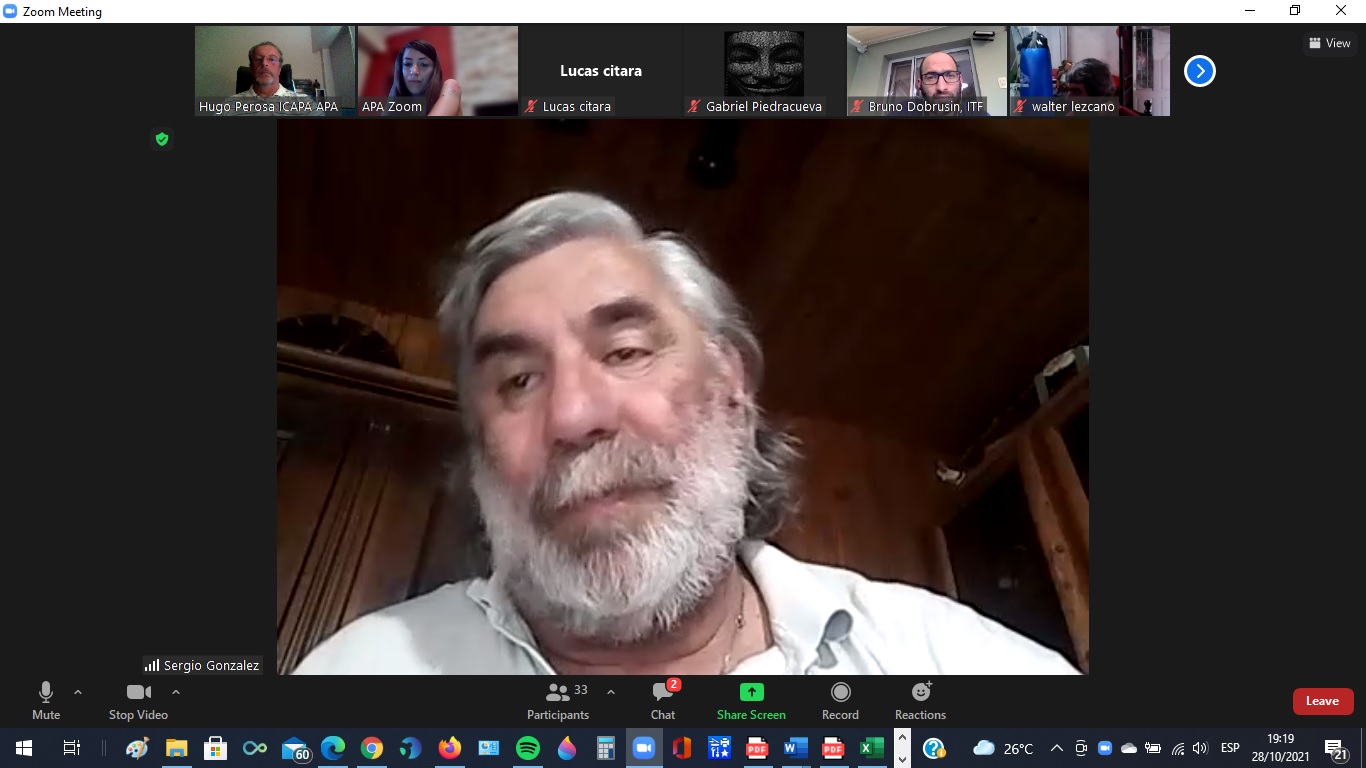
Task: Show hidden system tray icons
Action: tap(1056, 748)
